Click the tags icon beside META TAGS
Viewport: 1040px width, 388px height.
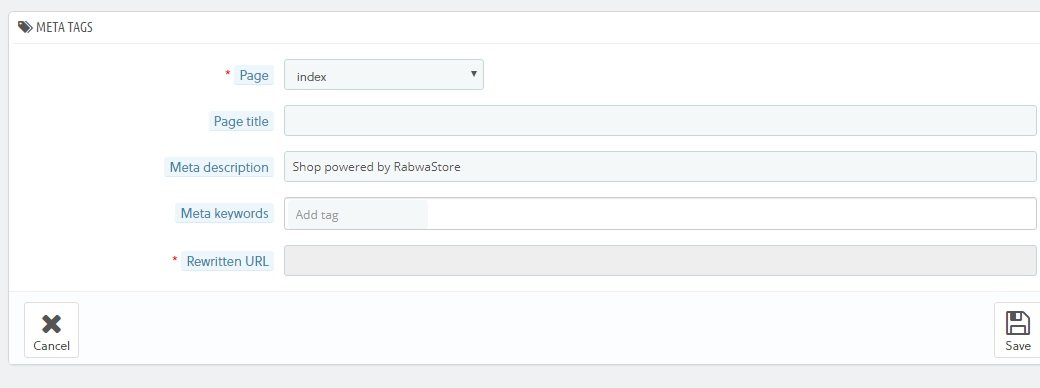(x=25, y=27)
